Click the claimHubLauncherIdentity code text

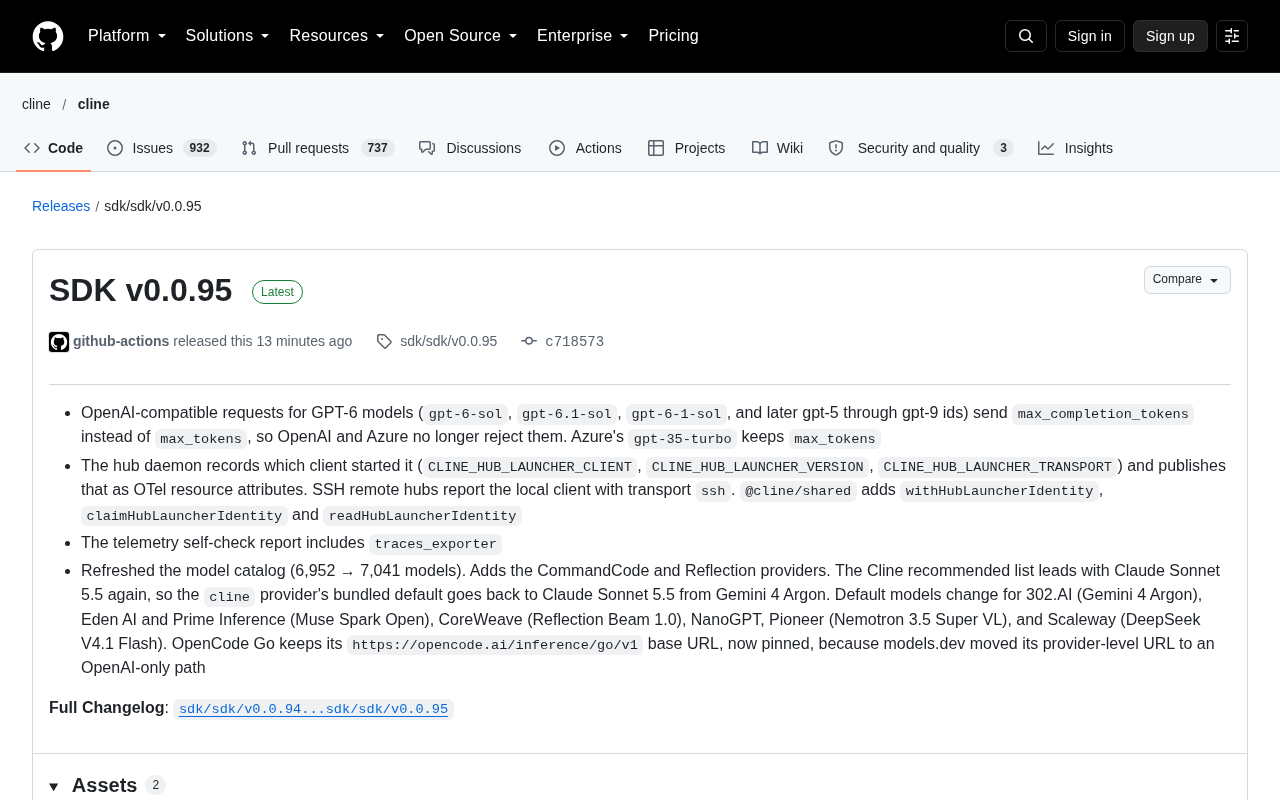click(x=184, y=516)
